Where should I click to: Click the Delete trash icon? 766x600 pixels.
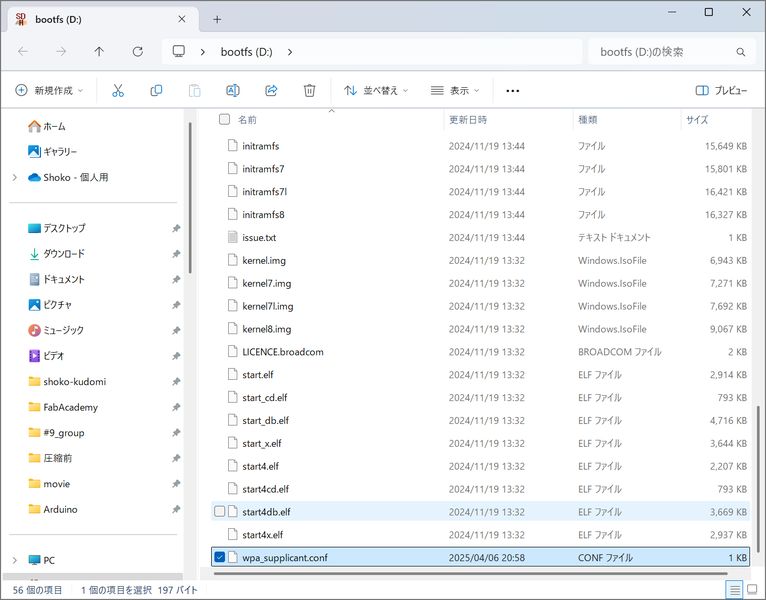coord(309,90)
